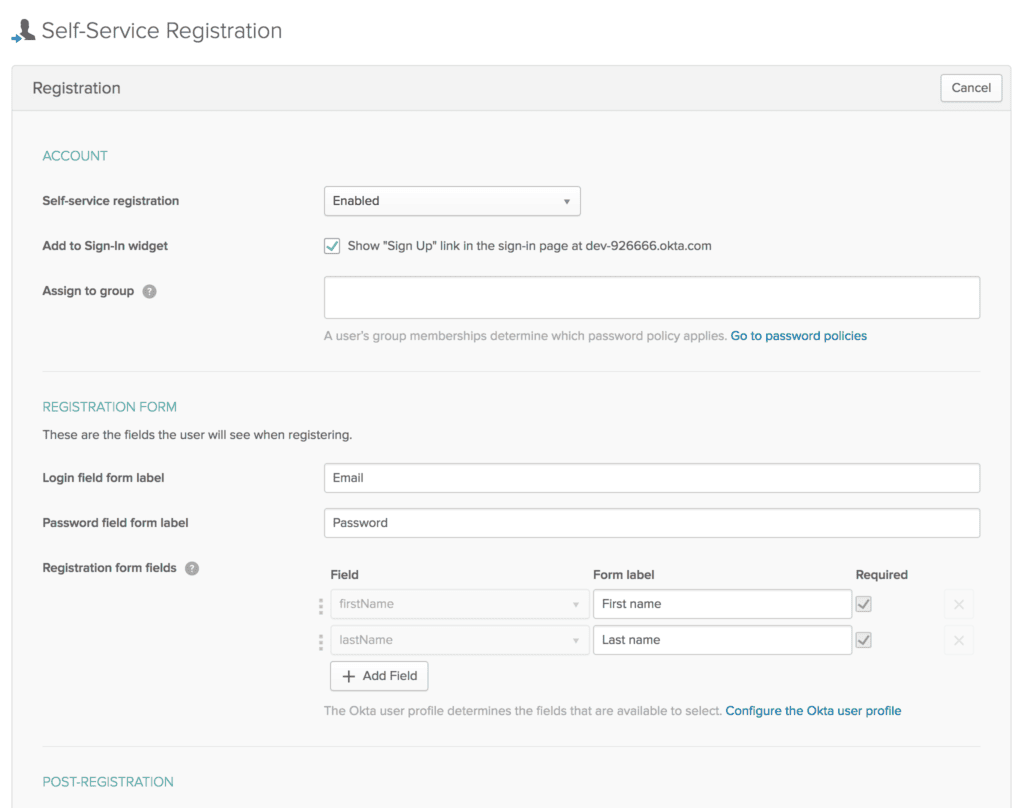This screenshot has width=1024, height=808.
Task: Click the Cancel button
Action: [970, 88]
